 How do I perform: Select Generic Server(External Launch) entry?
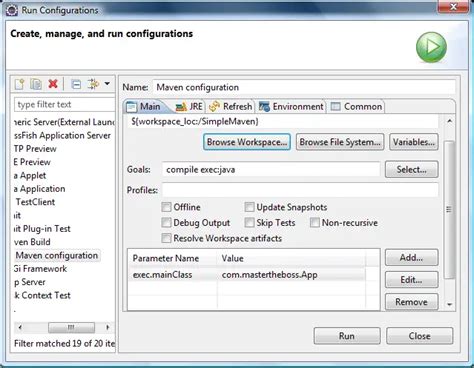64,122
